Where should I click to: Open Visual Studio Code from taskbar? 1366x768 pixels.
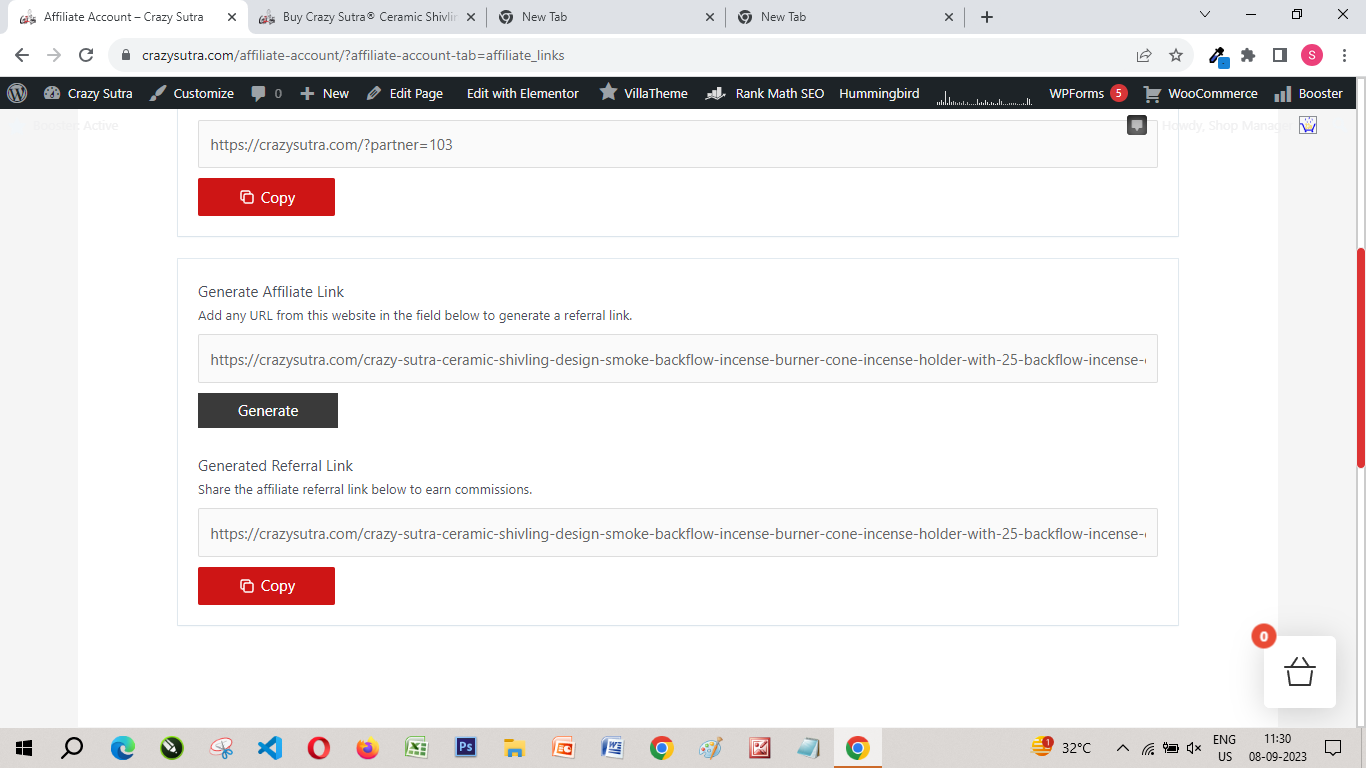[x=269, y=748]
